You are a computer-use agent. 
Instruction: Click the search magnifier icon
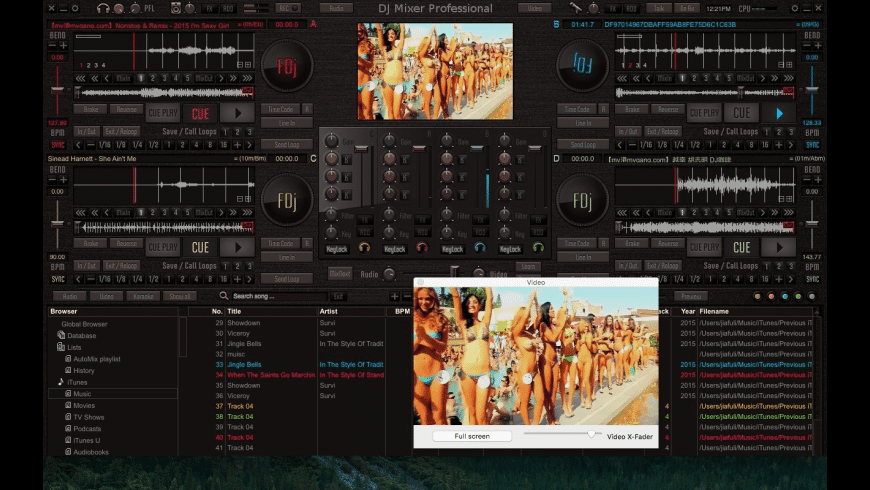(224, 296)
